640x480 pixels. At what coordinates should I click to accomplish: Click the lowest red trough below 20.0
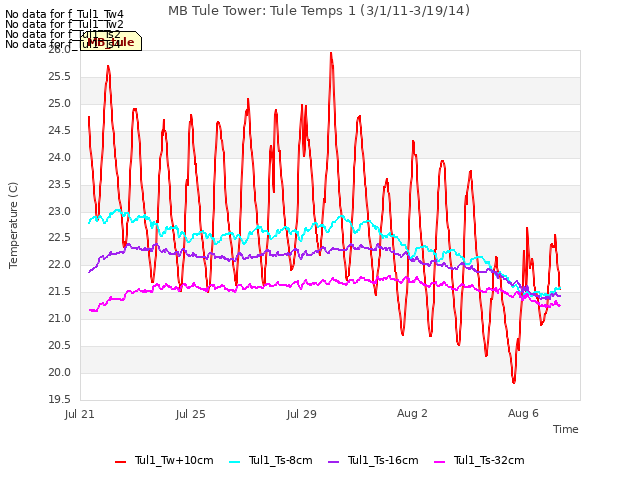tap(513, 382)
